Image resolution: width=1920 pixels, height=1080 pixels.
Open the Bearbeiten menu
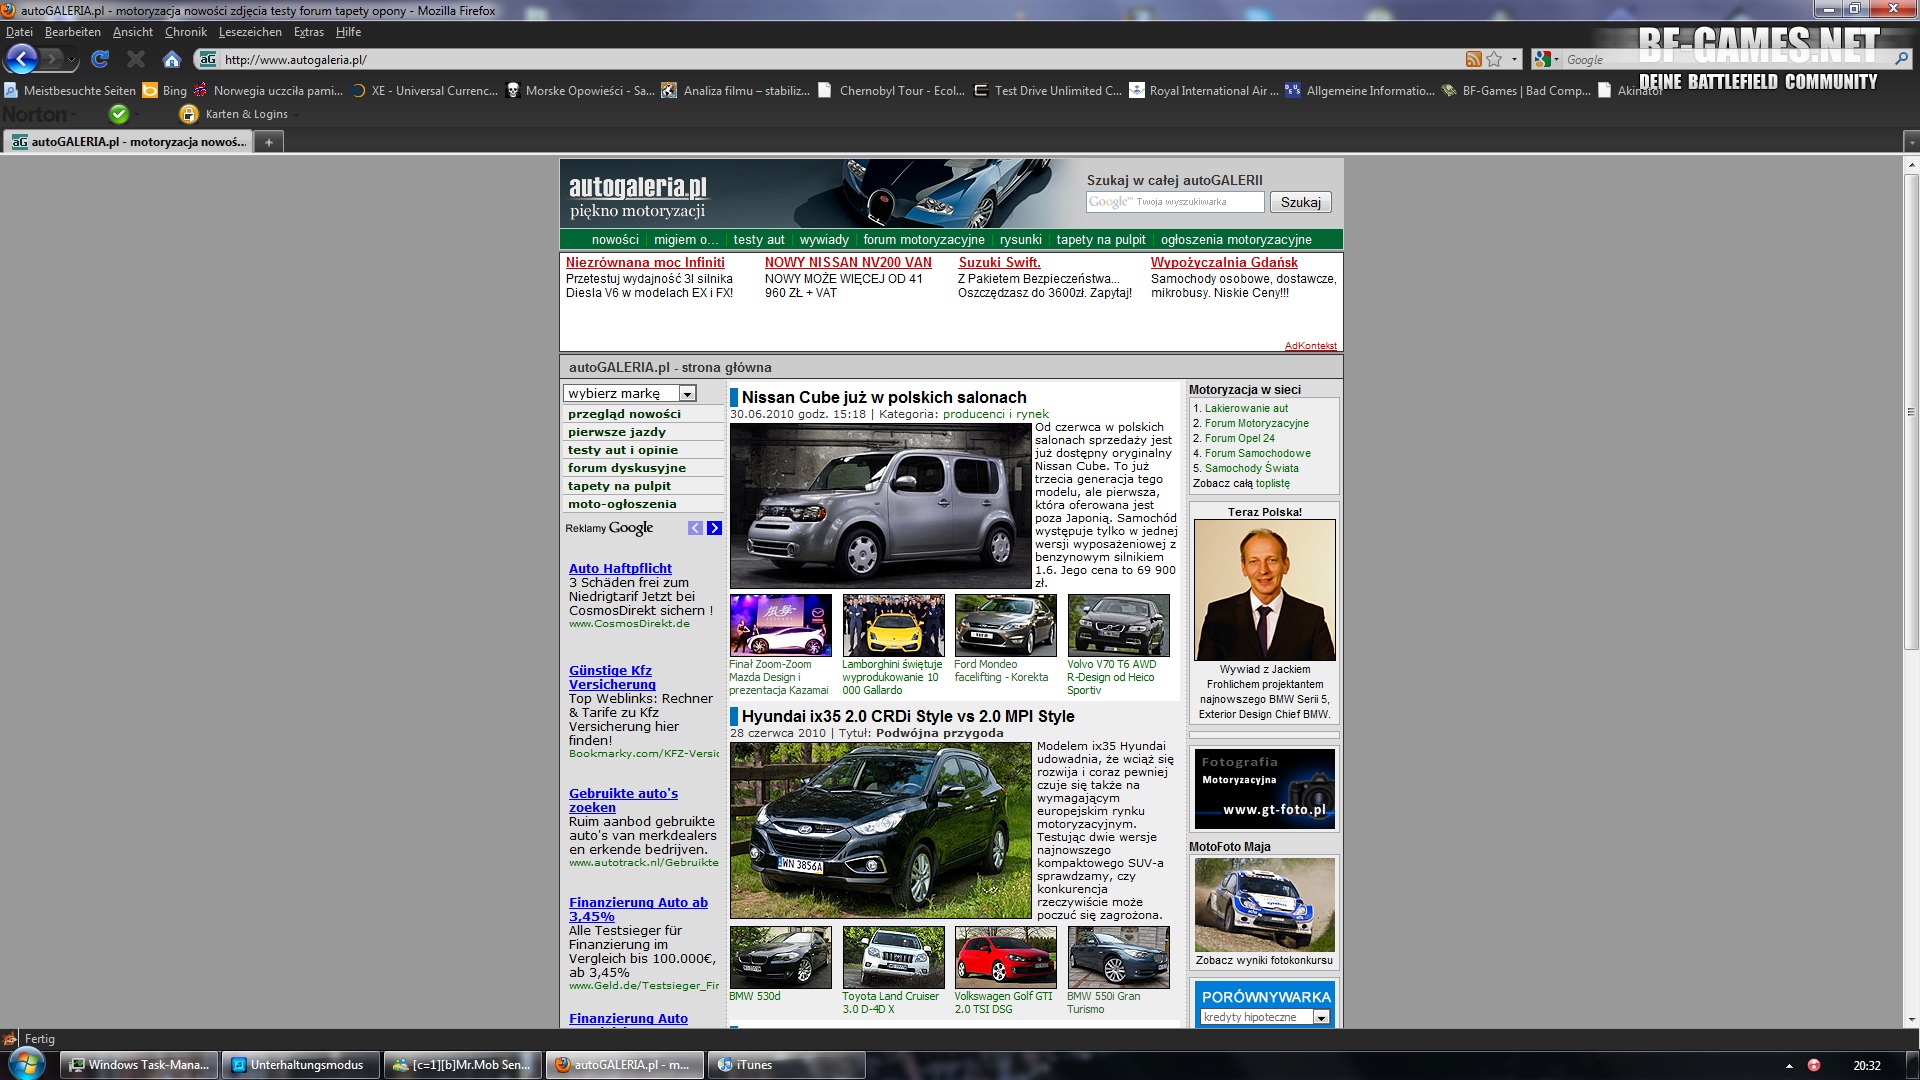[x=72, y=32]
